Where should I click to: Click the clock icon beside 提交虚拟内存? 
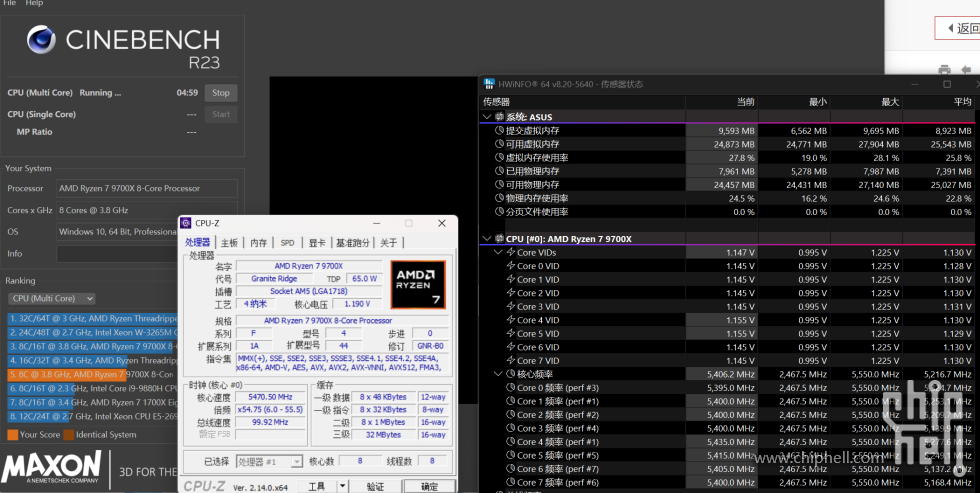click(x=499, y=131)
